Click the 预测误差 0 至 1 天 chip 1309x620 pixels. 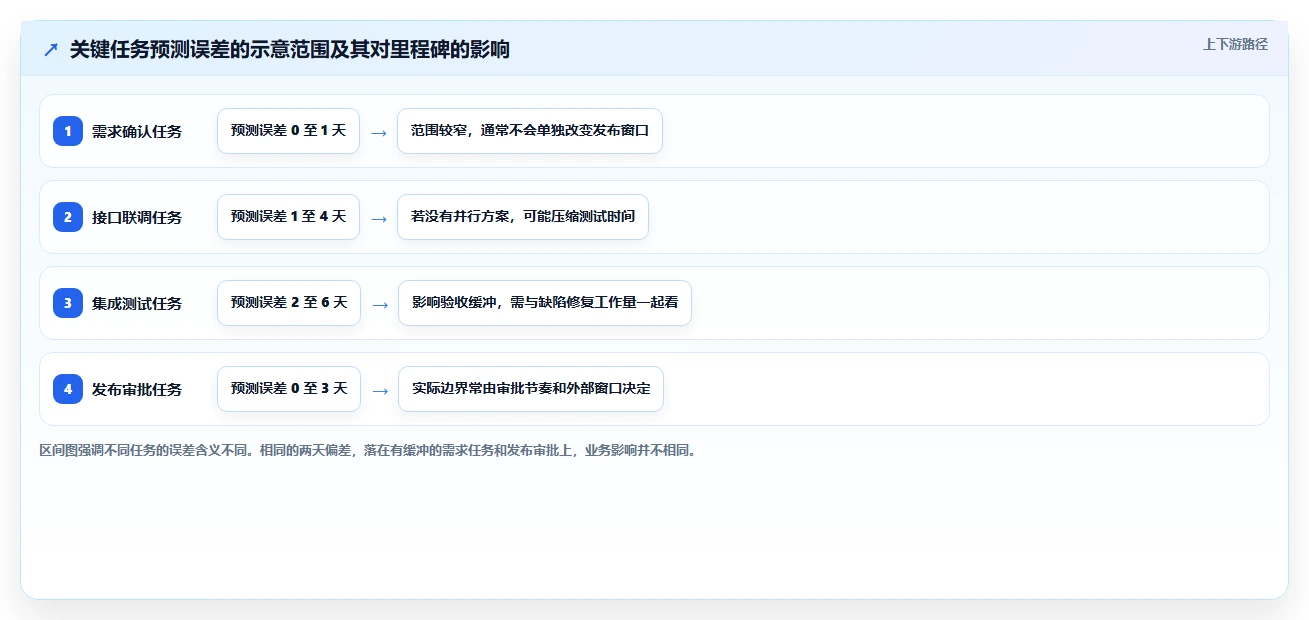tap(288, 131)
